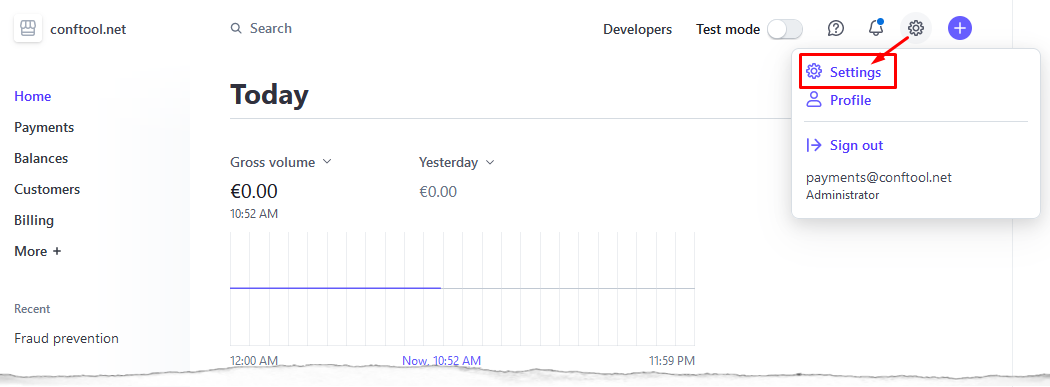Click the conftool.net store logo icon
This screenshot has width=1050, height=387.
tap(27, 29)
